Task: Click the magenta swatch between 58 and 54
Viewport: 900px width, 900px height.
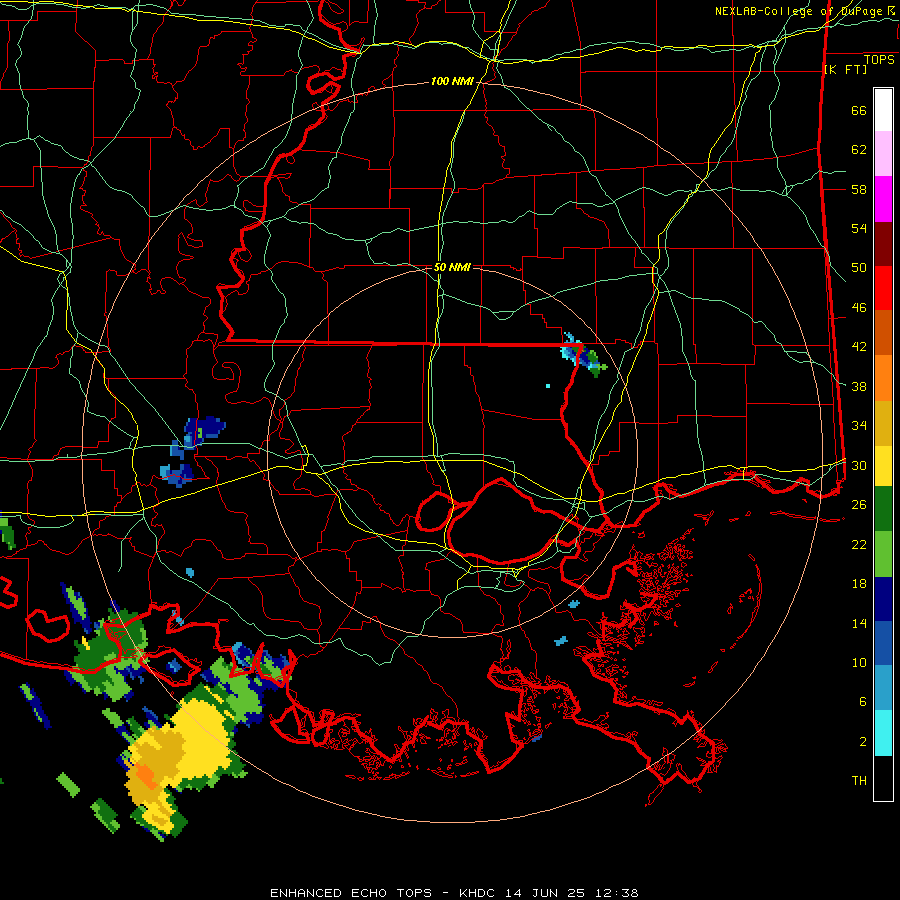Action: point(883,199)
